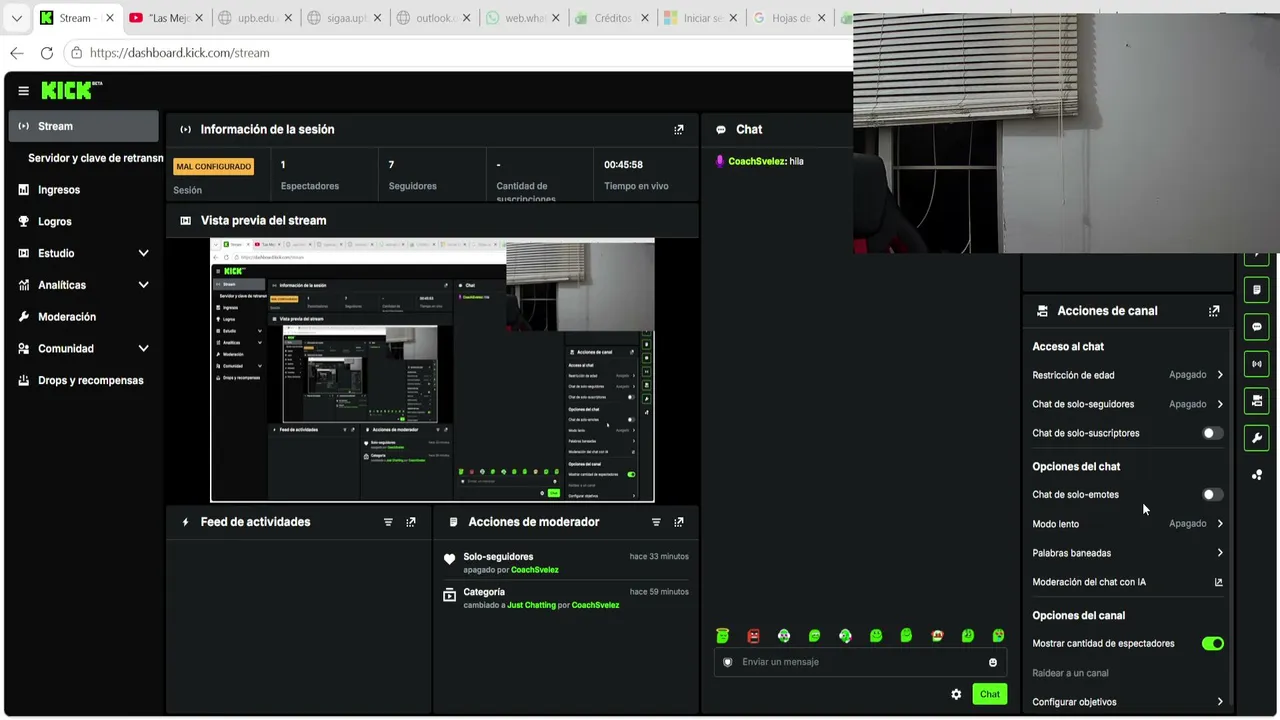1280x720 pixels.
Task: Open Chat de solo-seguidores options
Action: pyautogui.click(x=1127, y=404)
